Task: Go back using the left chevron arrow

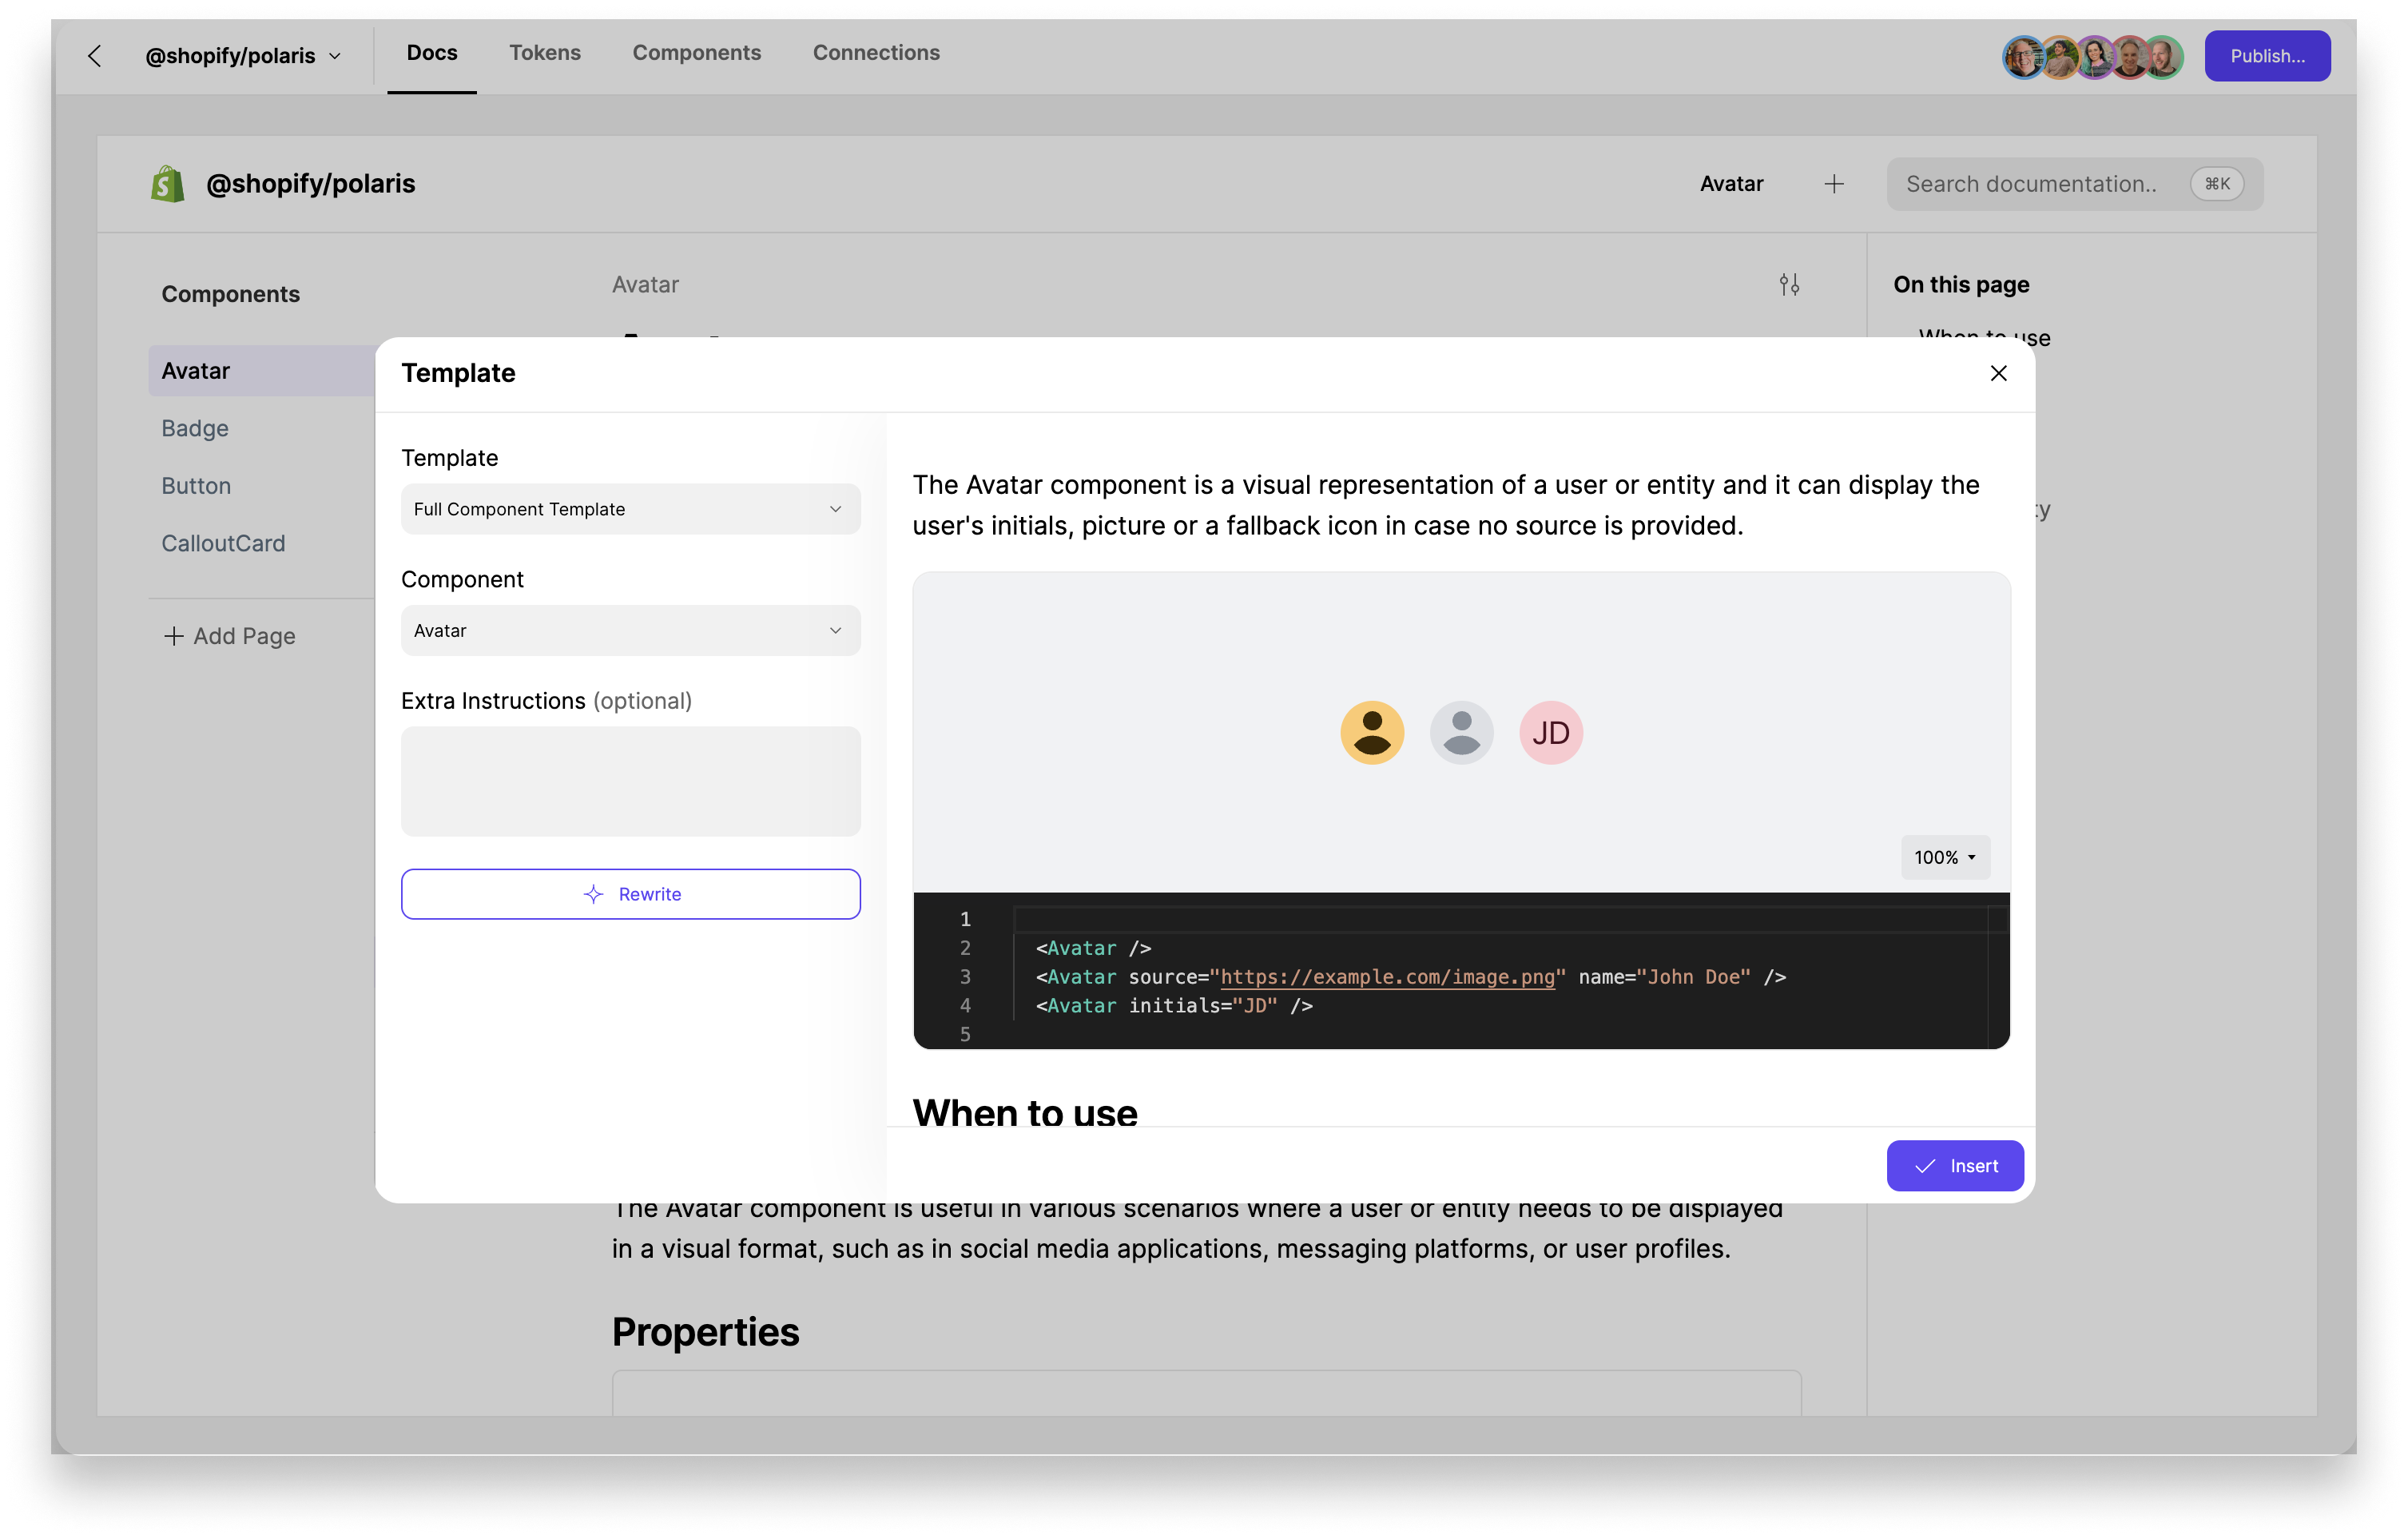Action: [x=95, y=56]
